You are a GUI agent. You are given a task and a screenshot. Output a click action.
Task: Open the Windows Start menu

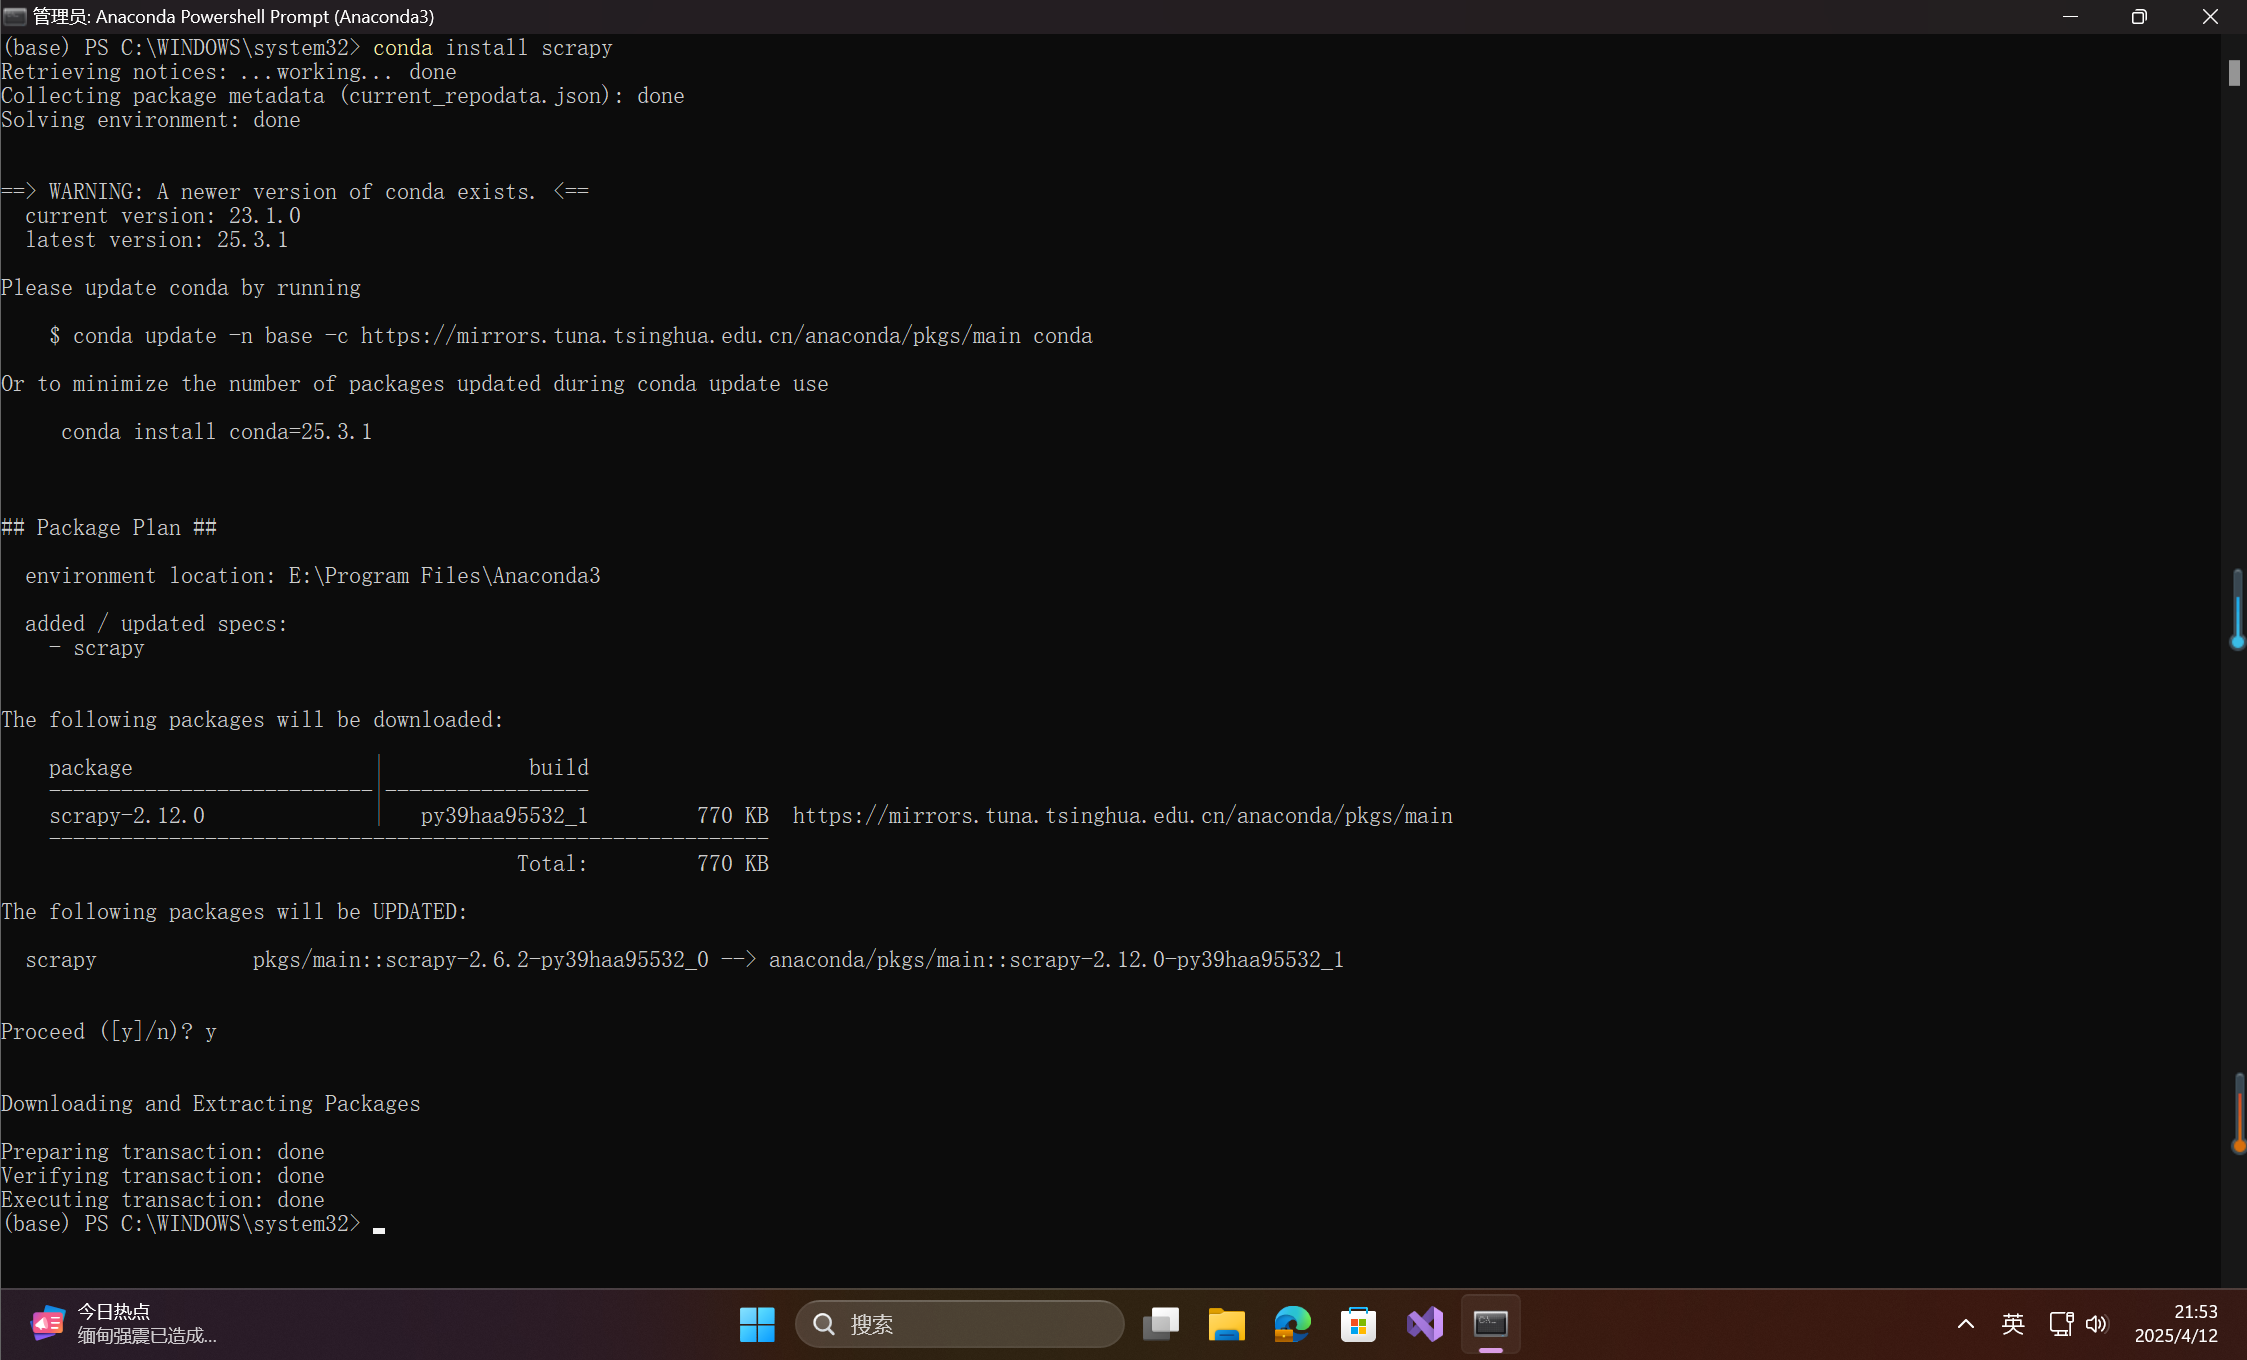(x=757, y=1324)
